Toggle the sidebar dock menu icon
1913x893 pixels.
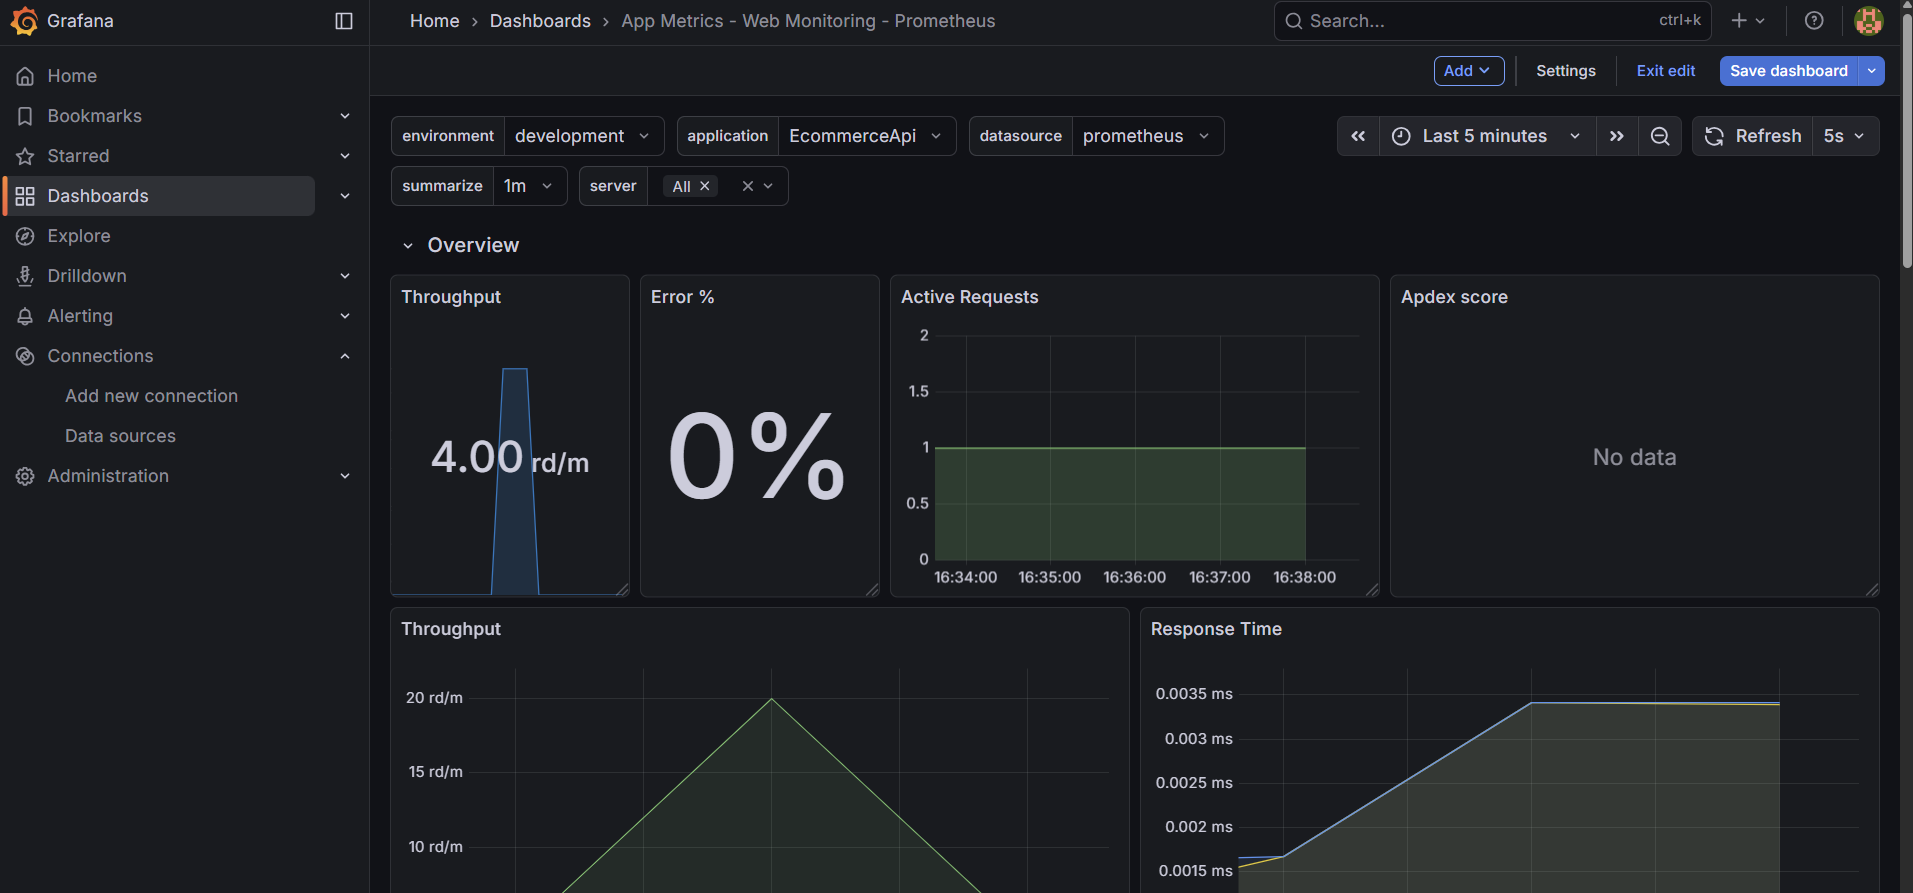[x=344, y=21]
